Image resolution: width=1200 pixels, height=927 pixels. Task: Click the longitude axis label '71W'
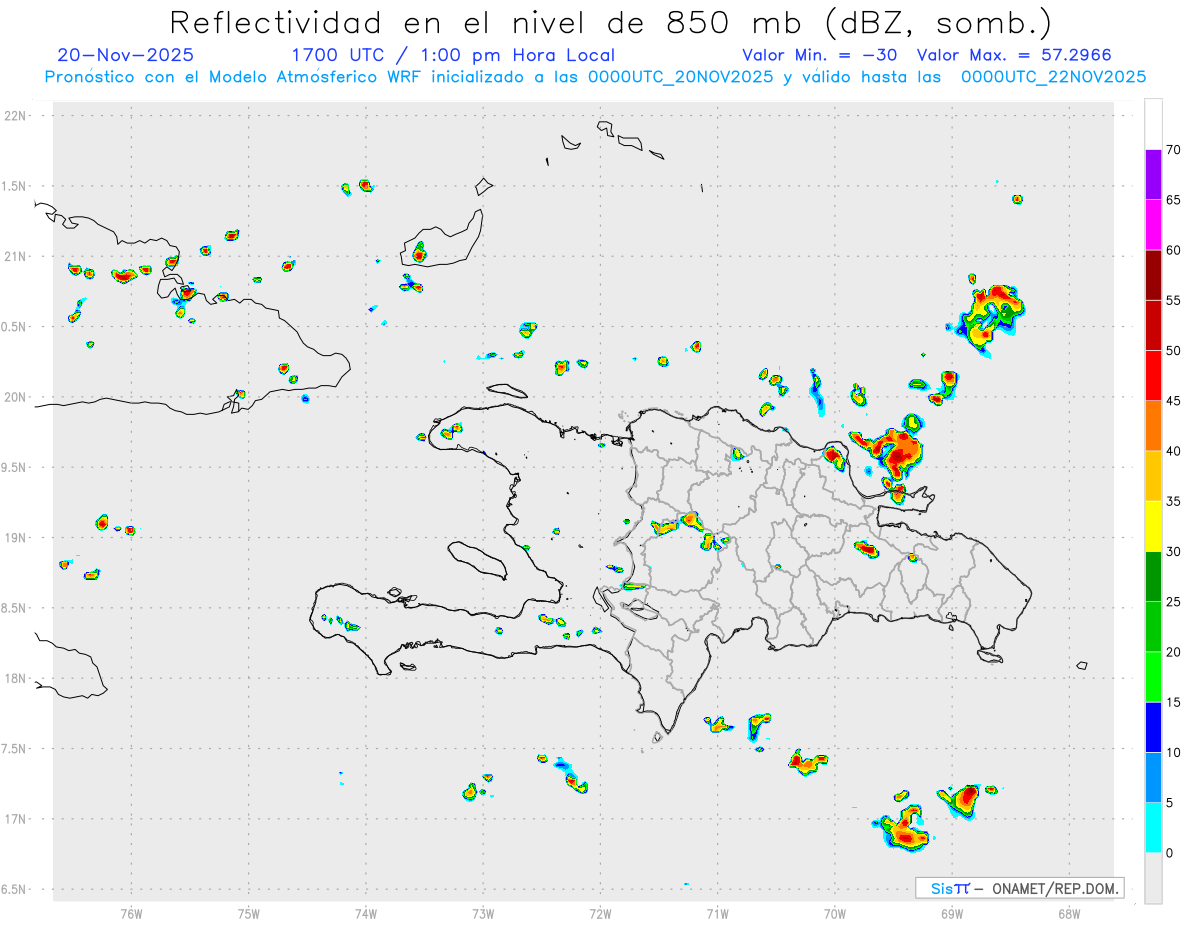[717, 913]
